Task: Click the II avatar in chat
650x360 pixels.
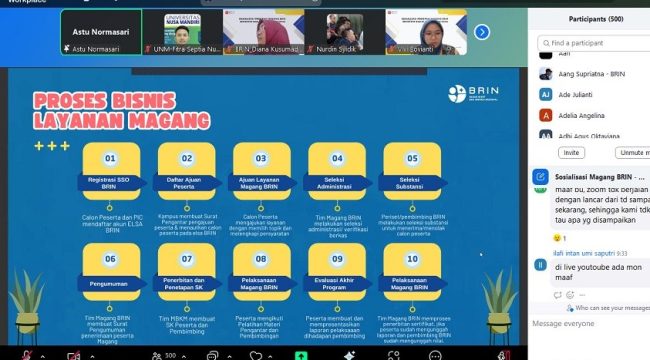Action: (540, 265)
